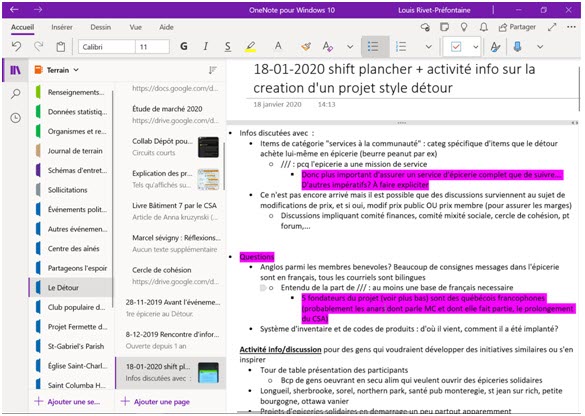Choose the font color A button
The height and width of the screenshot is (416, 585).
pyautogui.click(x=278, y=46)
